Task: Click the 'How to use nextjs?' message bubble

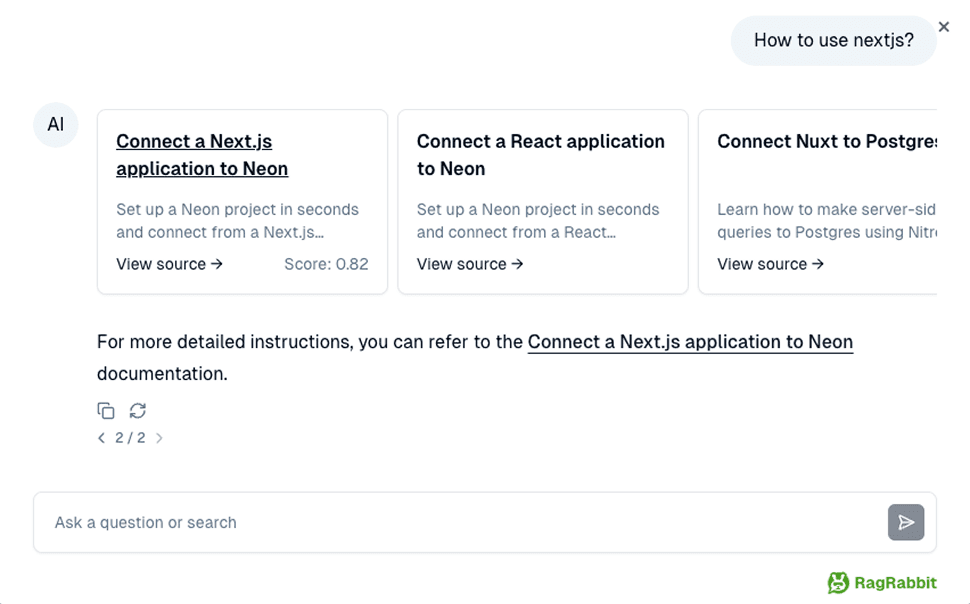Action: click(833, 41)
